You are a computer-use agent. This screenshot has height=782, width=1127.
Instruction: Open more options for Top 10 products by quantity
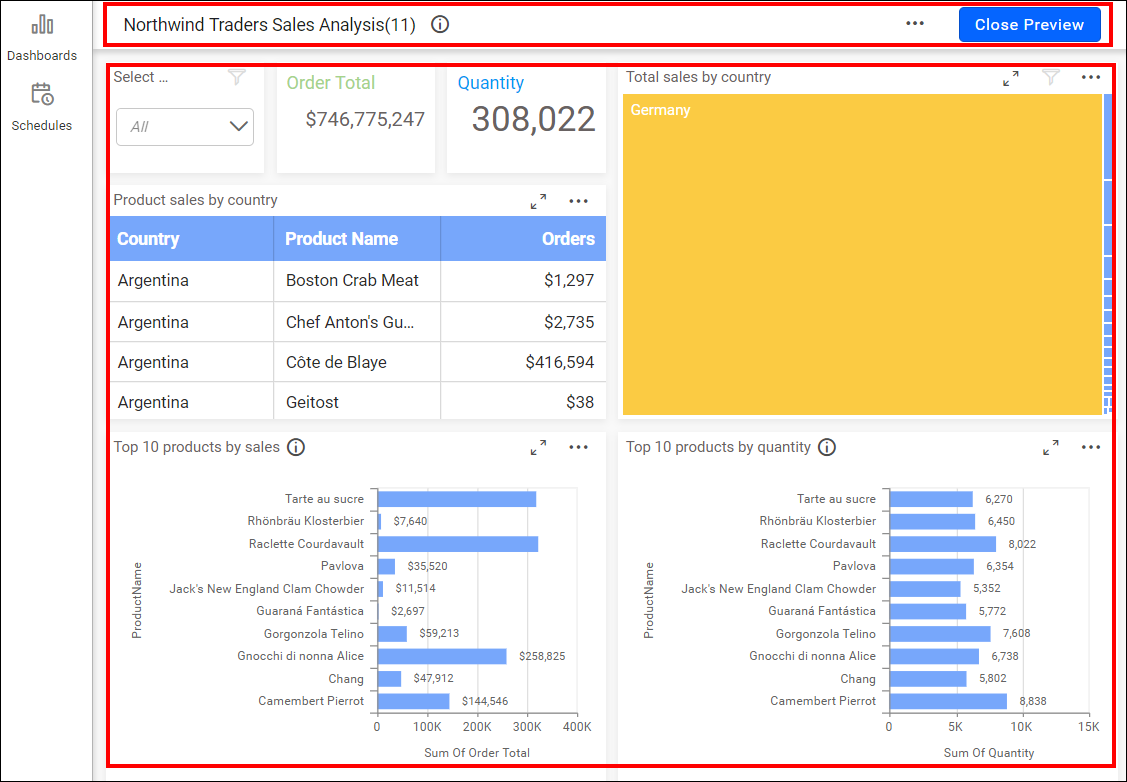pyautogui.click(x=1091, y=448)
